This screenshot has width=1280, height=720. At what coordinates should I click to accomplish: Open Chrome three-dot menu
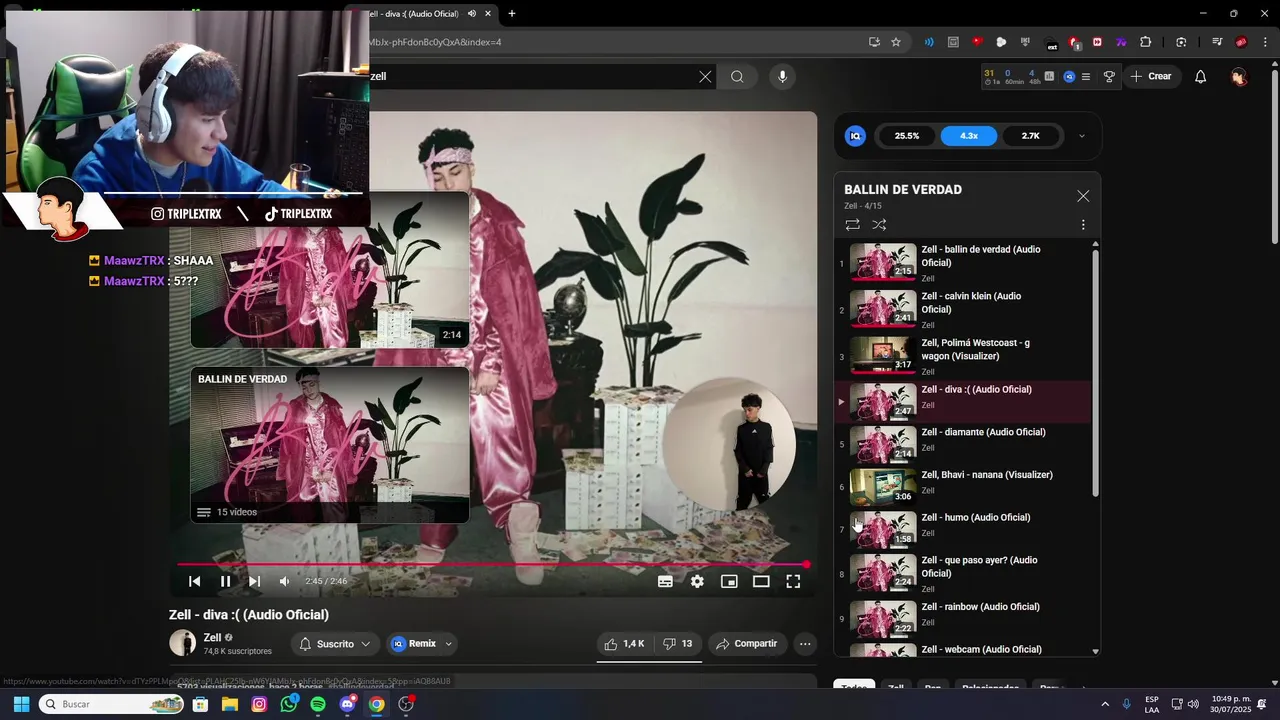point(1264,42)
